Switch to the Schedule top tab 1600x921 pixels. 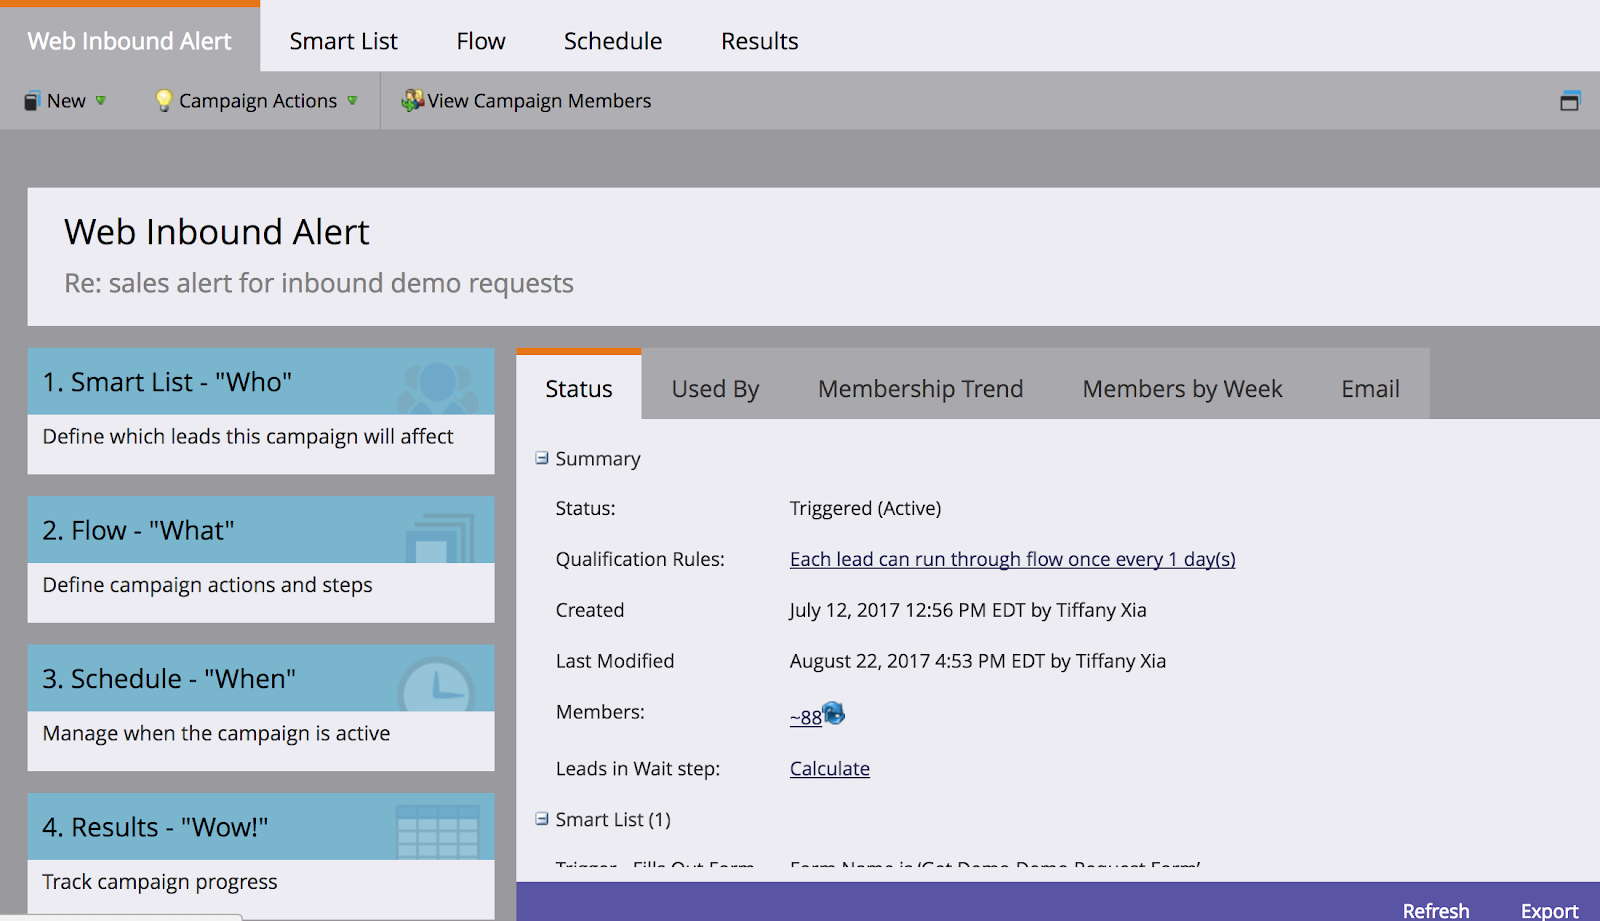pos(612,41)
